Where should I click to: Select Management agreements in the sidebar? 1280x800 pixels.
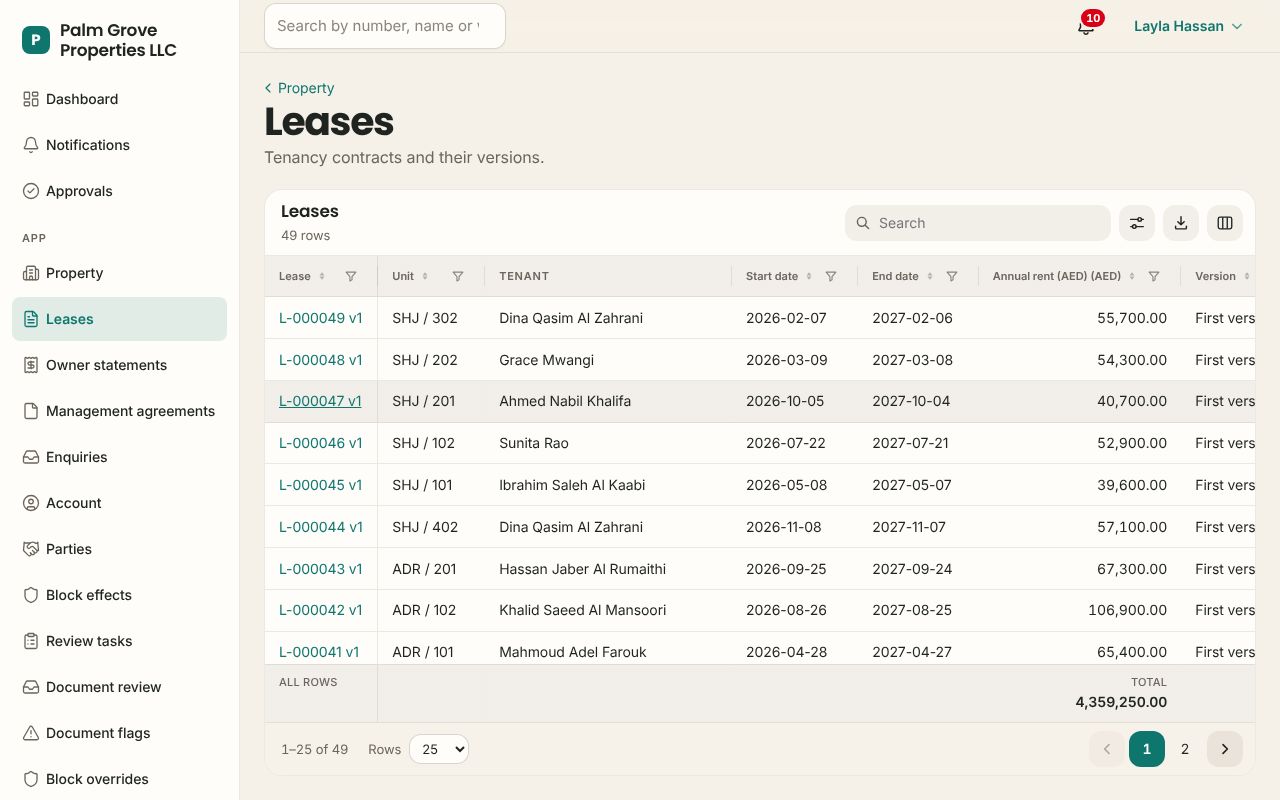tap(120, 411)
